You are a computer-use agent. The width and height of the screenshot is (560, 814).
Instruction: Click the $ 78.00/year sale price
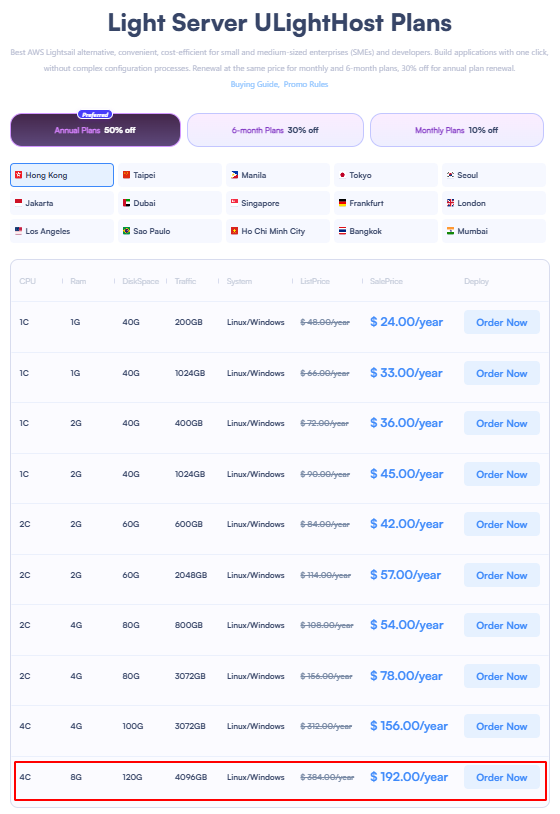pos(406,676)
